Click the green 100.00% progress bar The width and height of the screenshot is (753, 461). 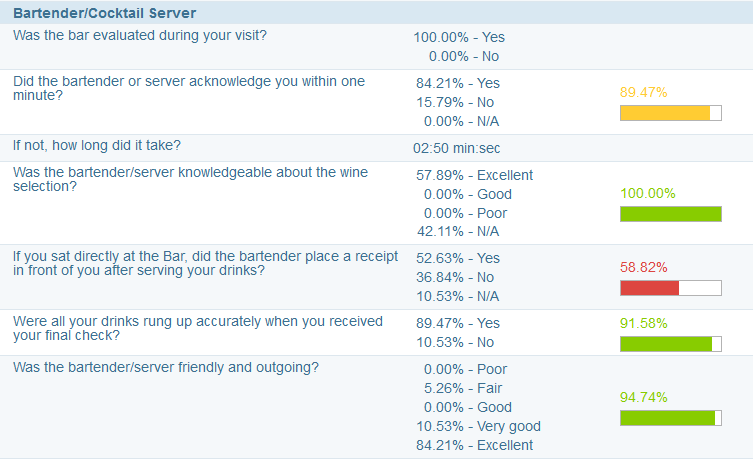pyautogui.click(x=670, y=213)
